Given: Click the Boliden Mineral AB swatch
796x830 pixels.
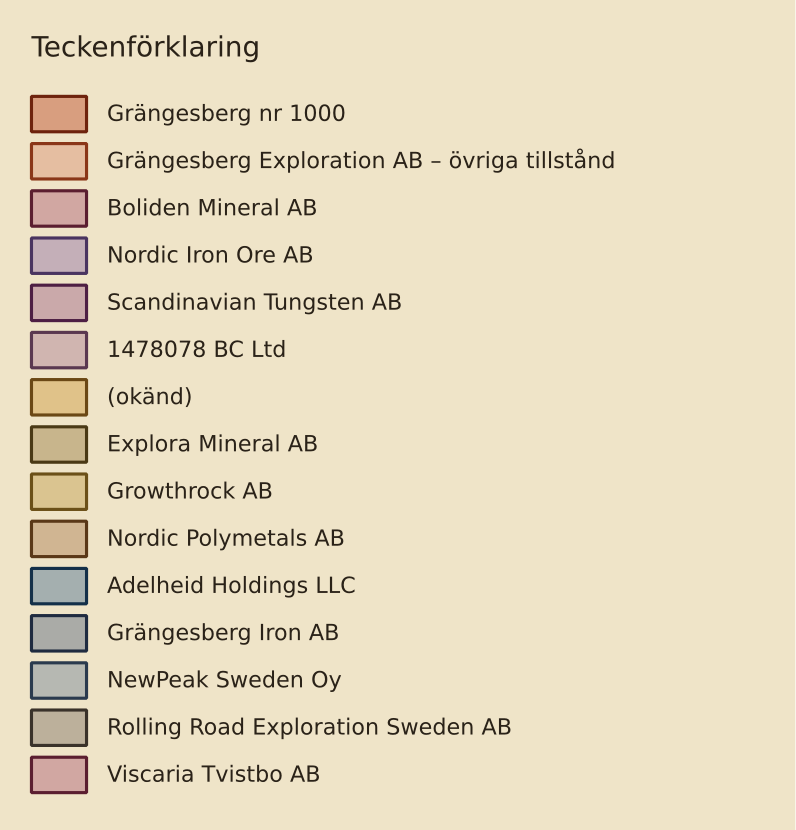Looking at the screenshot, I should [x=59, y=208].
